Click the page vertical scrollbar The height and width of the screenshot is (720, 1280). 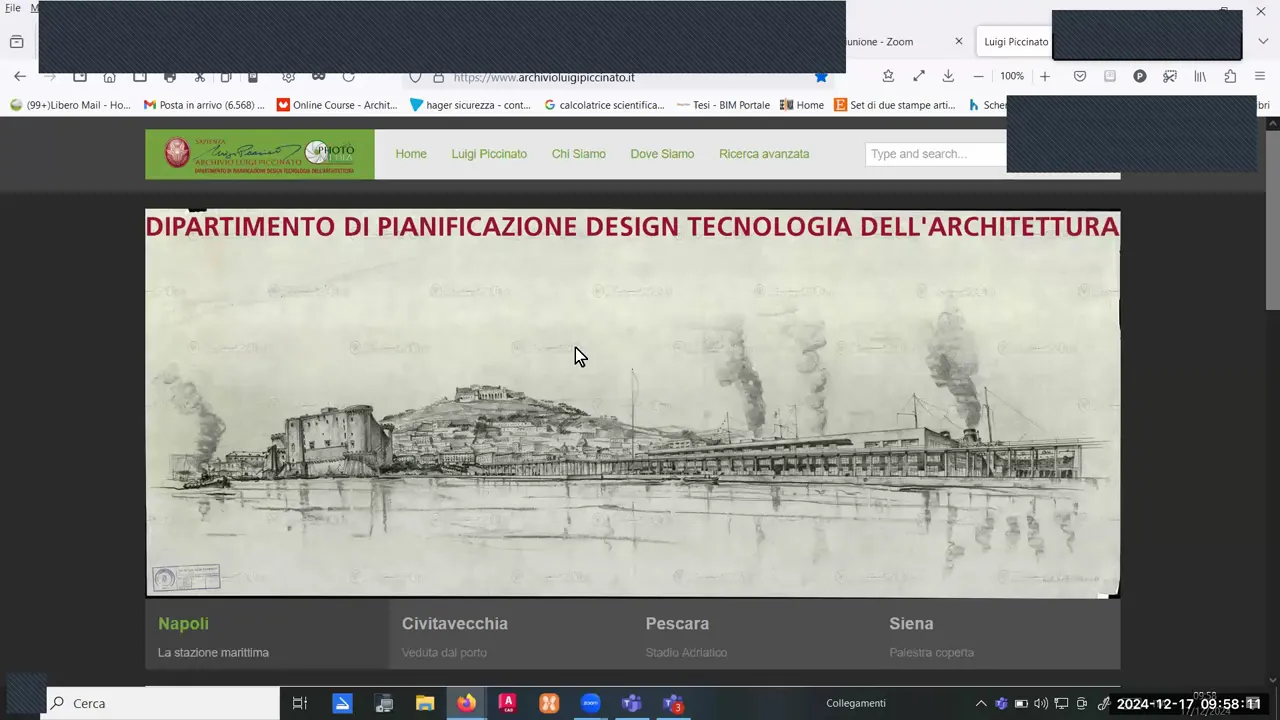coord(1272,220)
